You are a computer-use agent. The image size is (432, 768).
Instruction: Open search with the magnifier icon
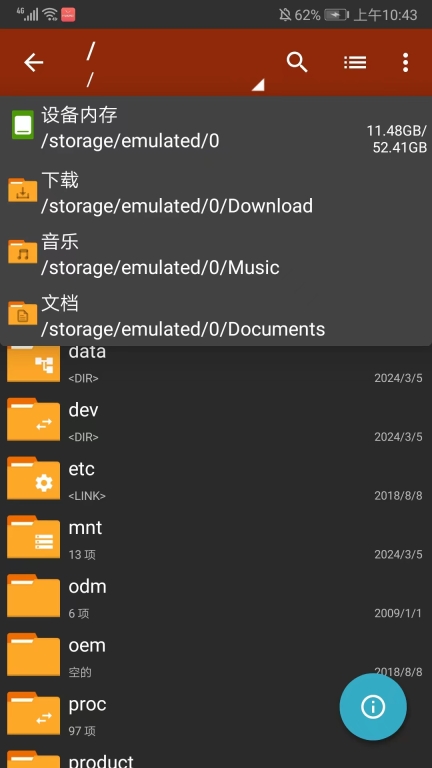pos(297,63)
